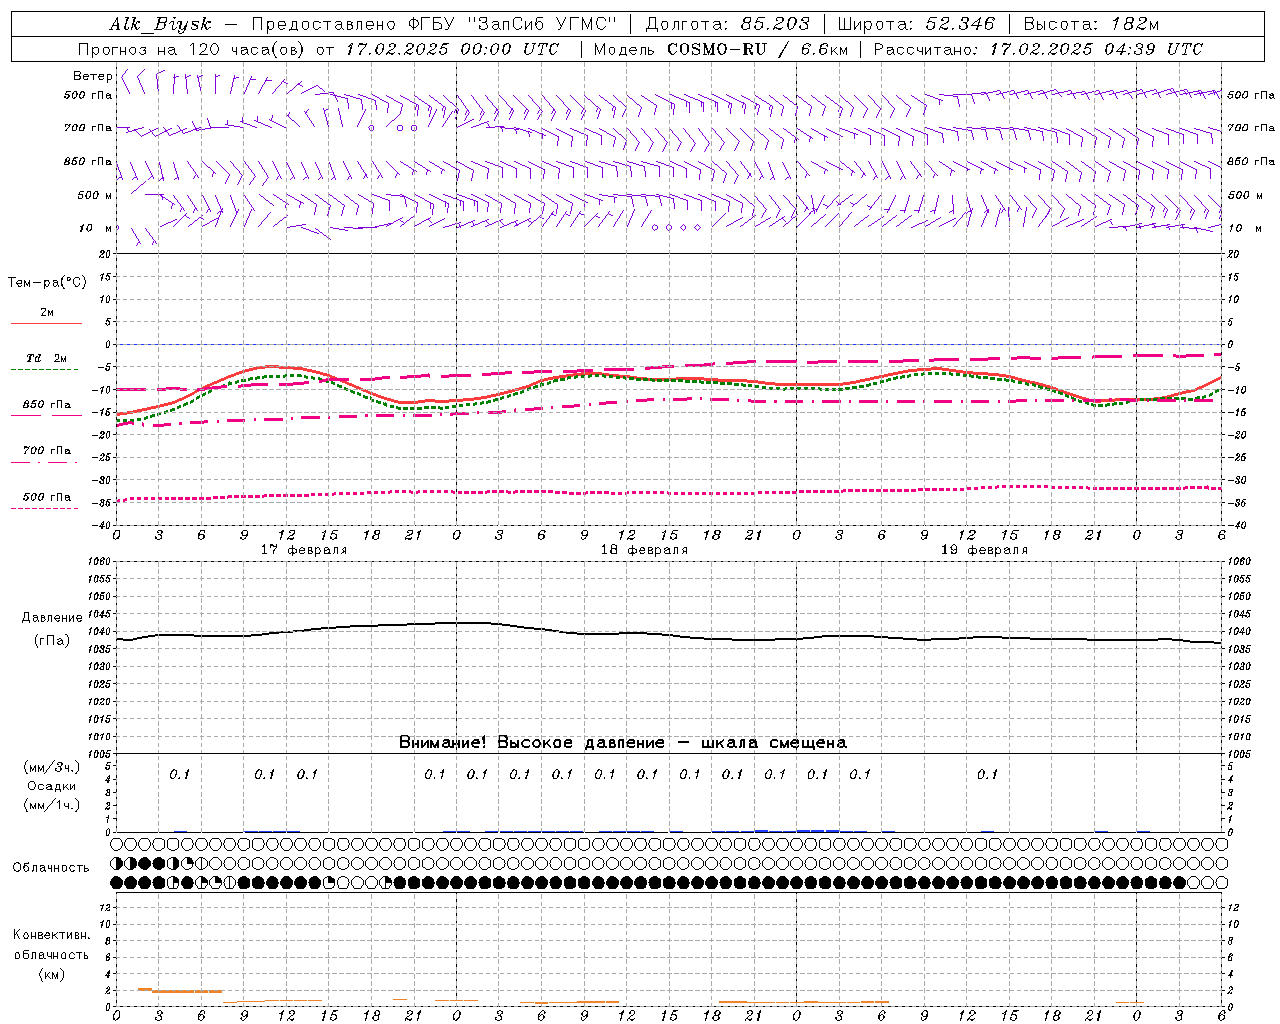Click the (км) unit label for convective cloud

pyautogui.click(x=52, y=974)
